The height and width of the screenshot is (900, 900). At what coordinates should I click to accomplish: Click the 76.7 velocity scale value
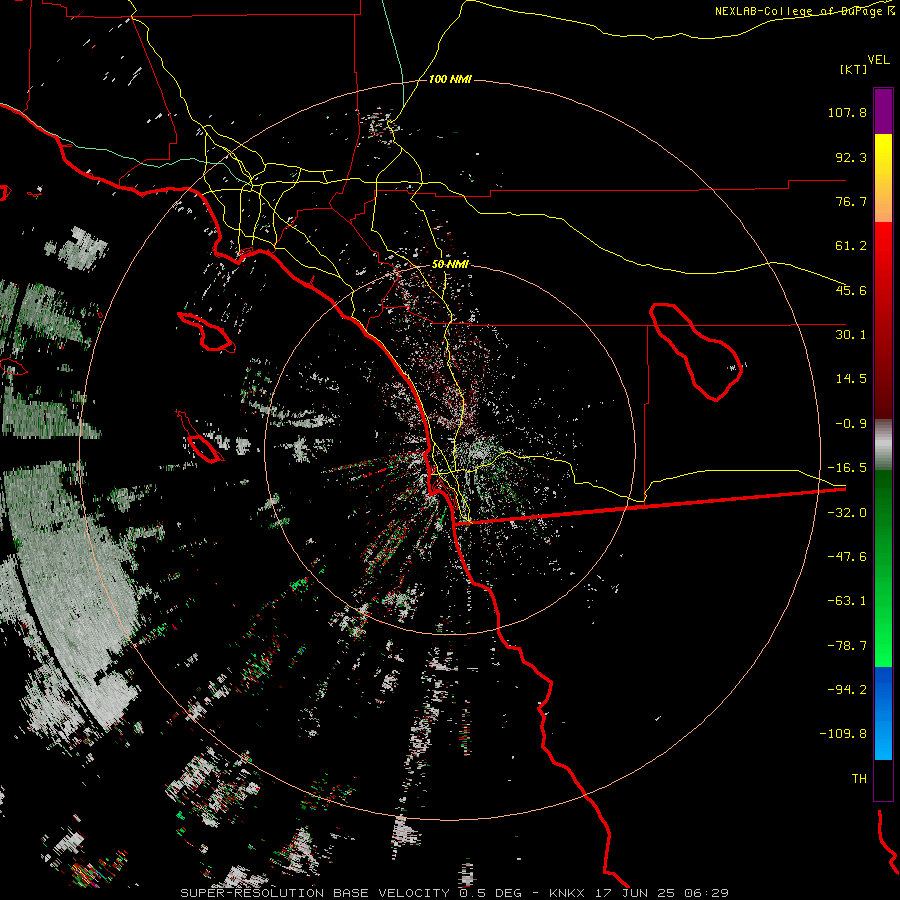[x=851, y=201]
